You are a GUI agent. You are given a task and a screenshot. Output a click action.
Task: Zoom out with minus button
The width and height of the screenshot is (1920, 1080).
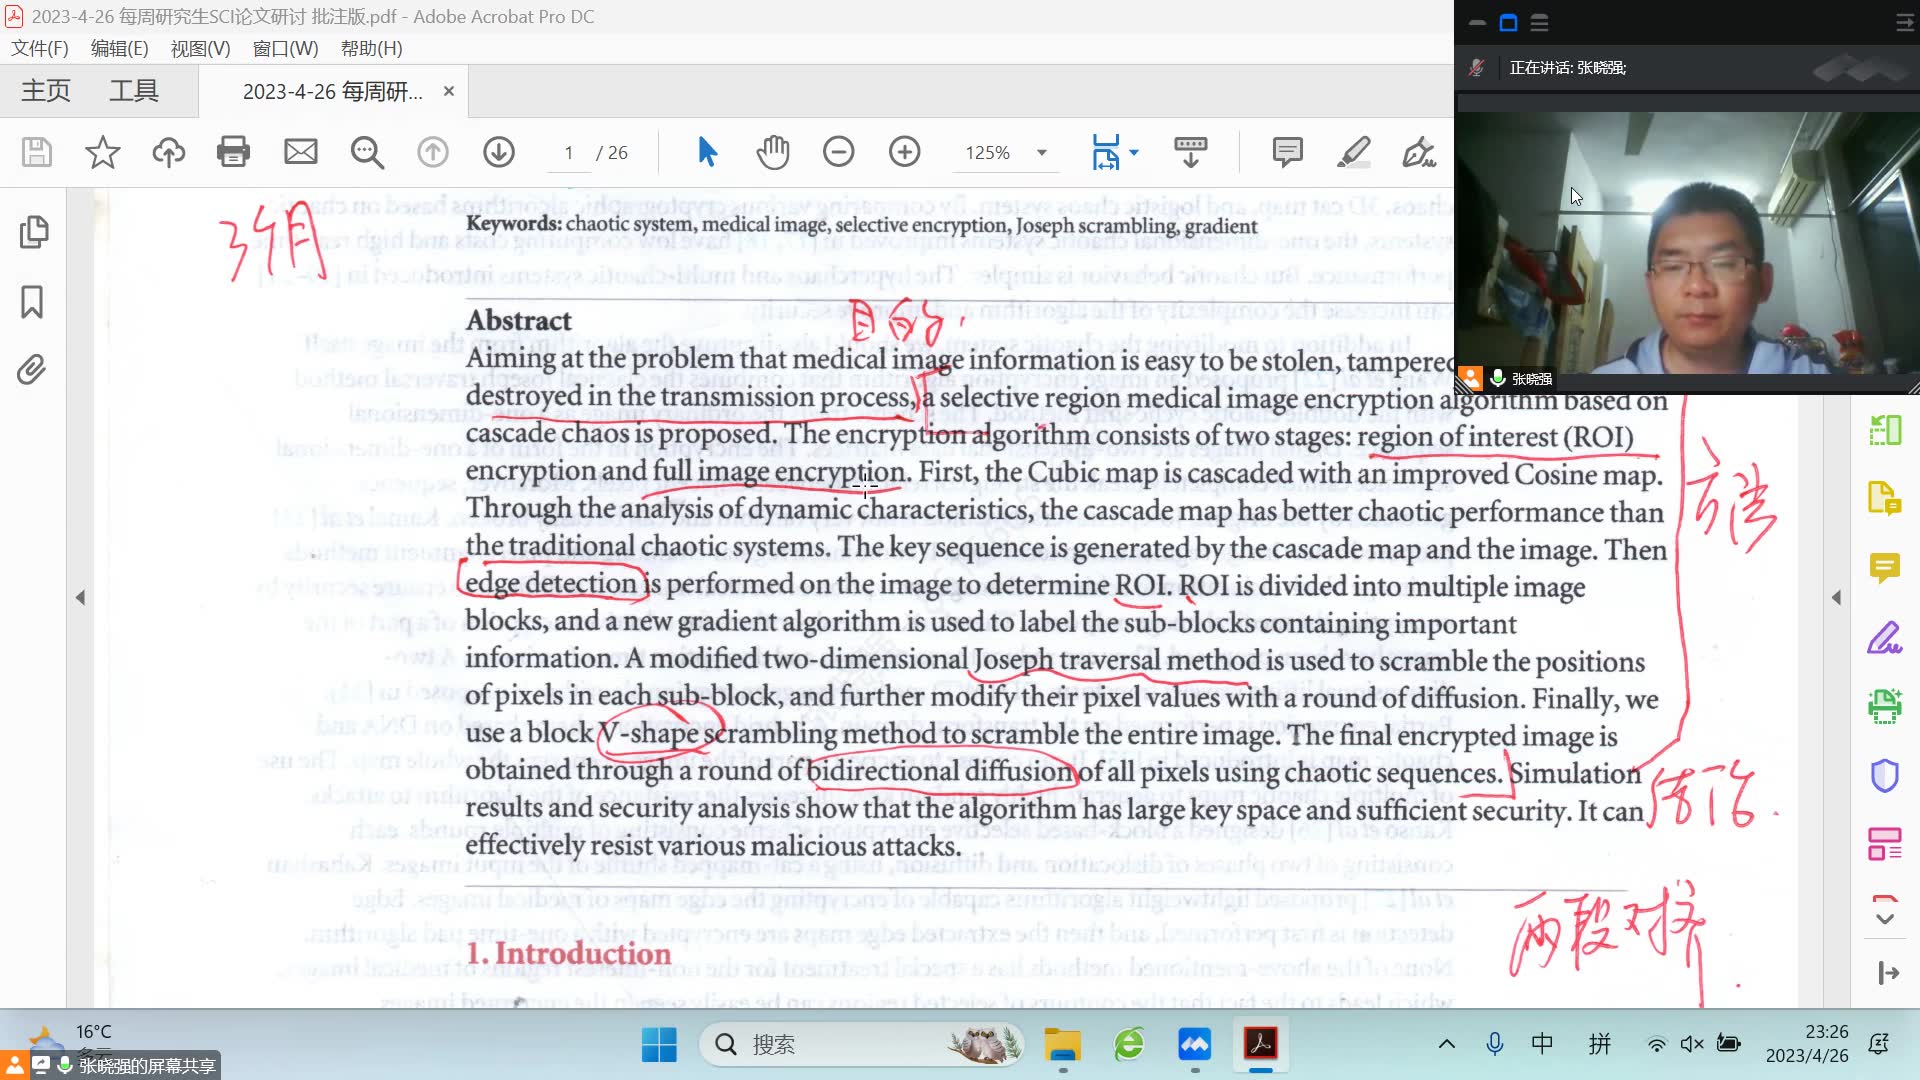coord(838,152)
